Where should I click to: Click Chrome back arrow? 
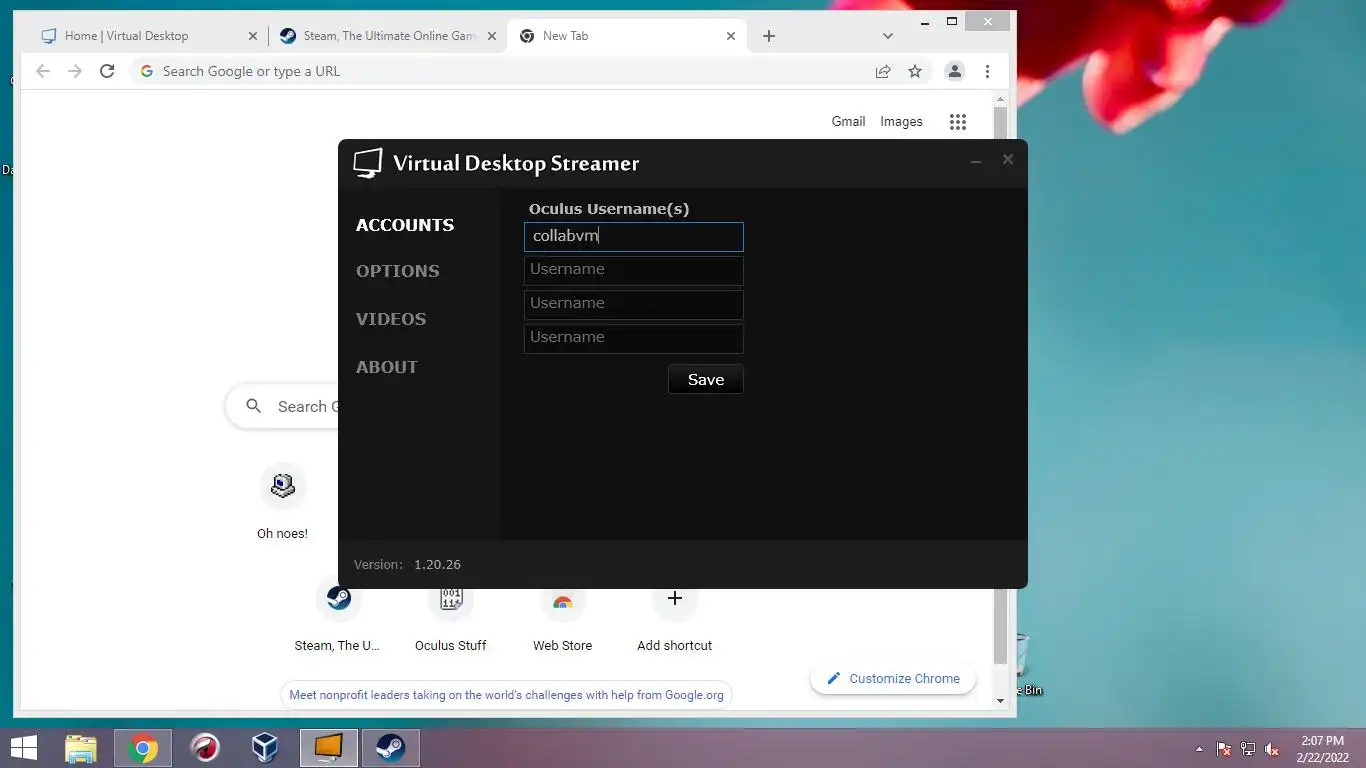pos(42,71)
